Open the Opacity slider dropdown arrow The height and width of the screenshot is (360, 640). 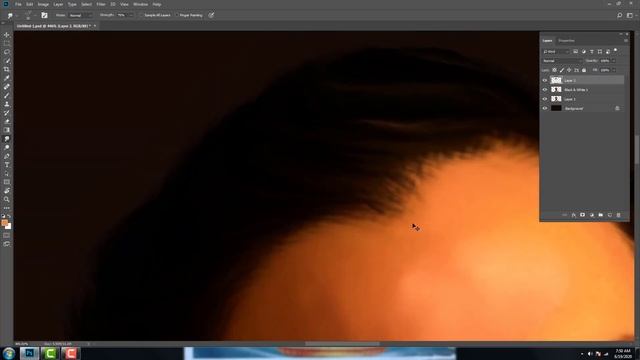coord(613,61)
